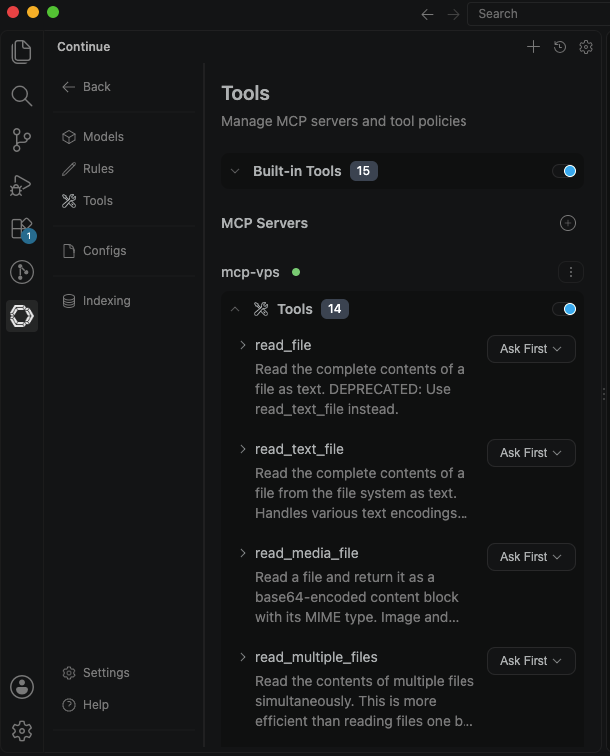The height and width of the screenshot is (756, 610).
Task: Start a new session with plus icon
Action: pyautogui.click(x=533, y=47)
